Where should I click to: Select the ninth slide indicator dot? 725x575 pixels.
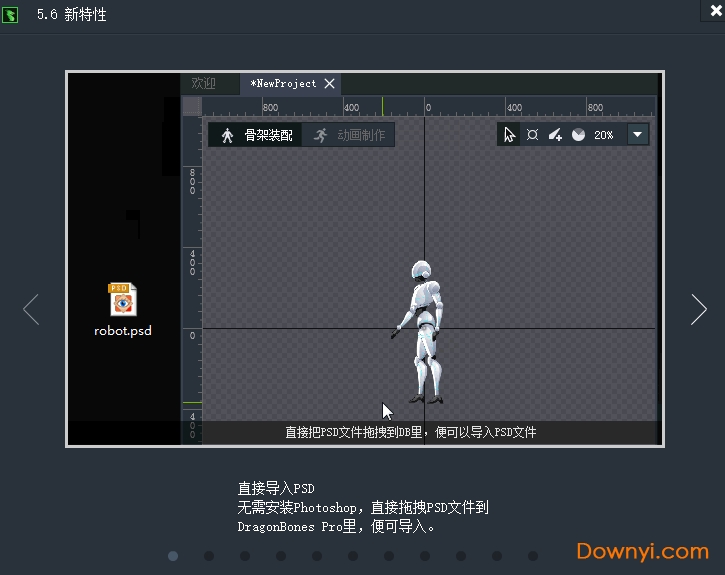(x=461, y=556)
